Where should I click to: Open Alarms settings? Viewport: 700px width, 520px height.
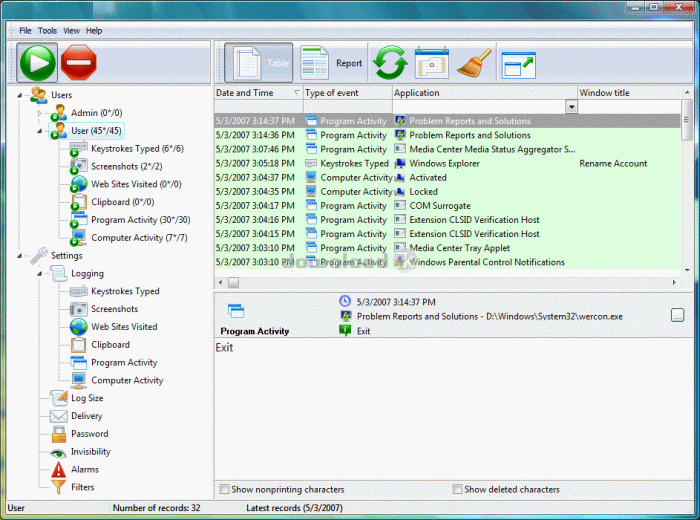pos(85,470)
